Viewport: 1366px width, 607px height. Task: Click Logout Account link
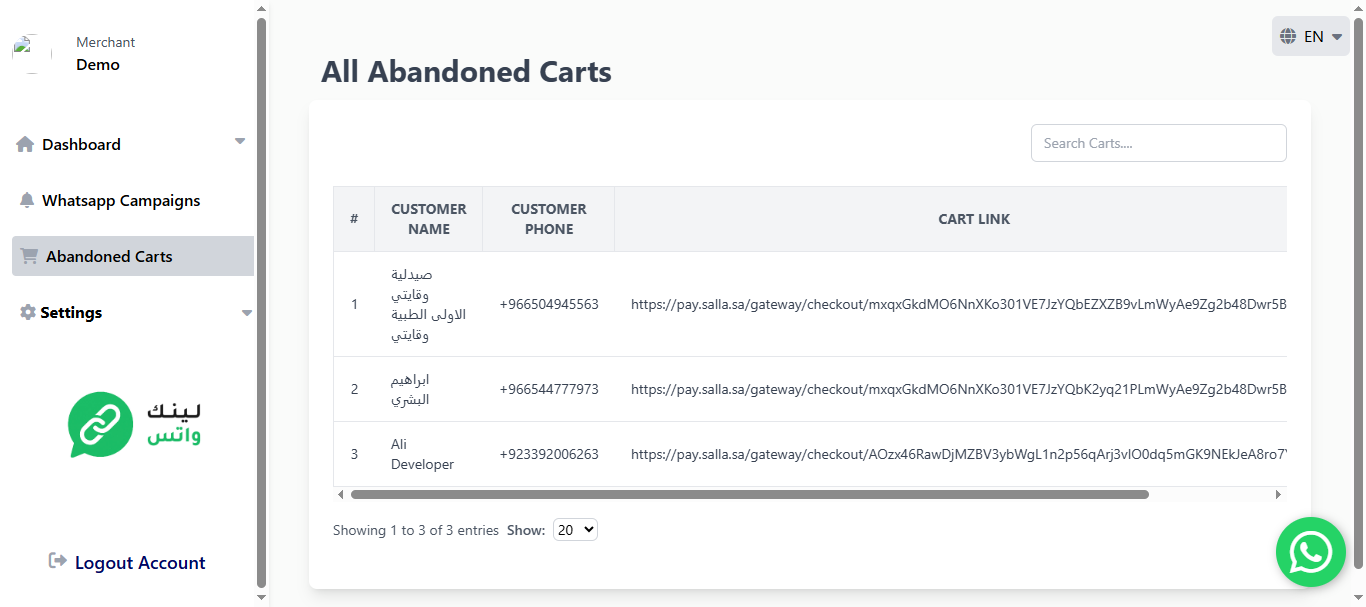(x=140, y=563)
